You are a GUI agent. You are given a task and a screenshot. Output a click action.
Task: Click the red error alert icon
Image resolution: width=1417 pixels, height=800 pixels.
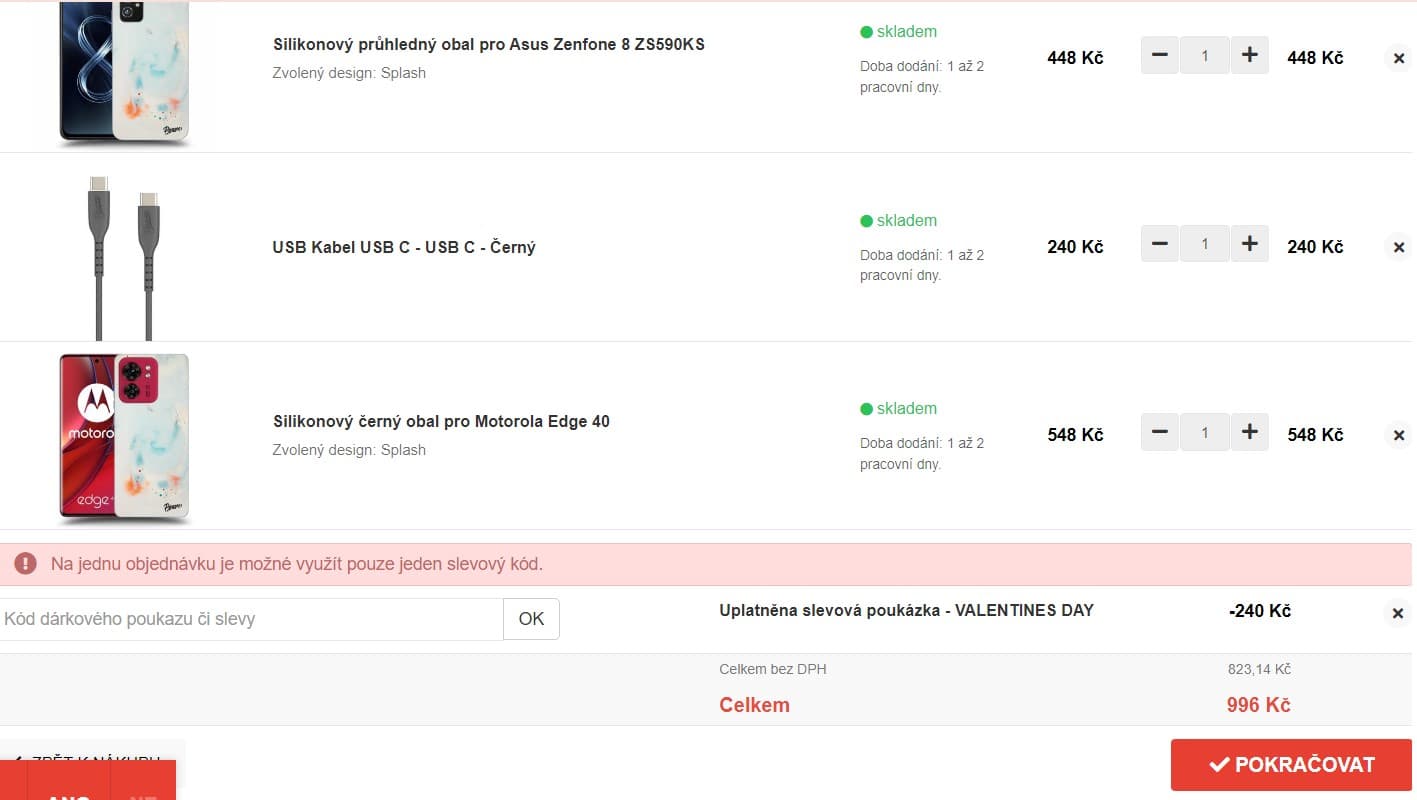pos(25,564)
